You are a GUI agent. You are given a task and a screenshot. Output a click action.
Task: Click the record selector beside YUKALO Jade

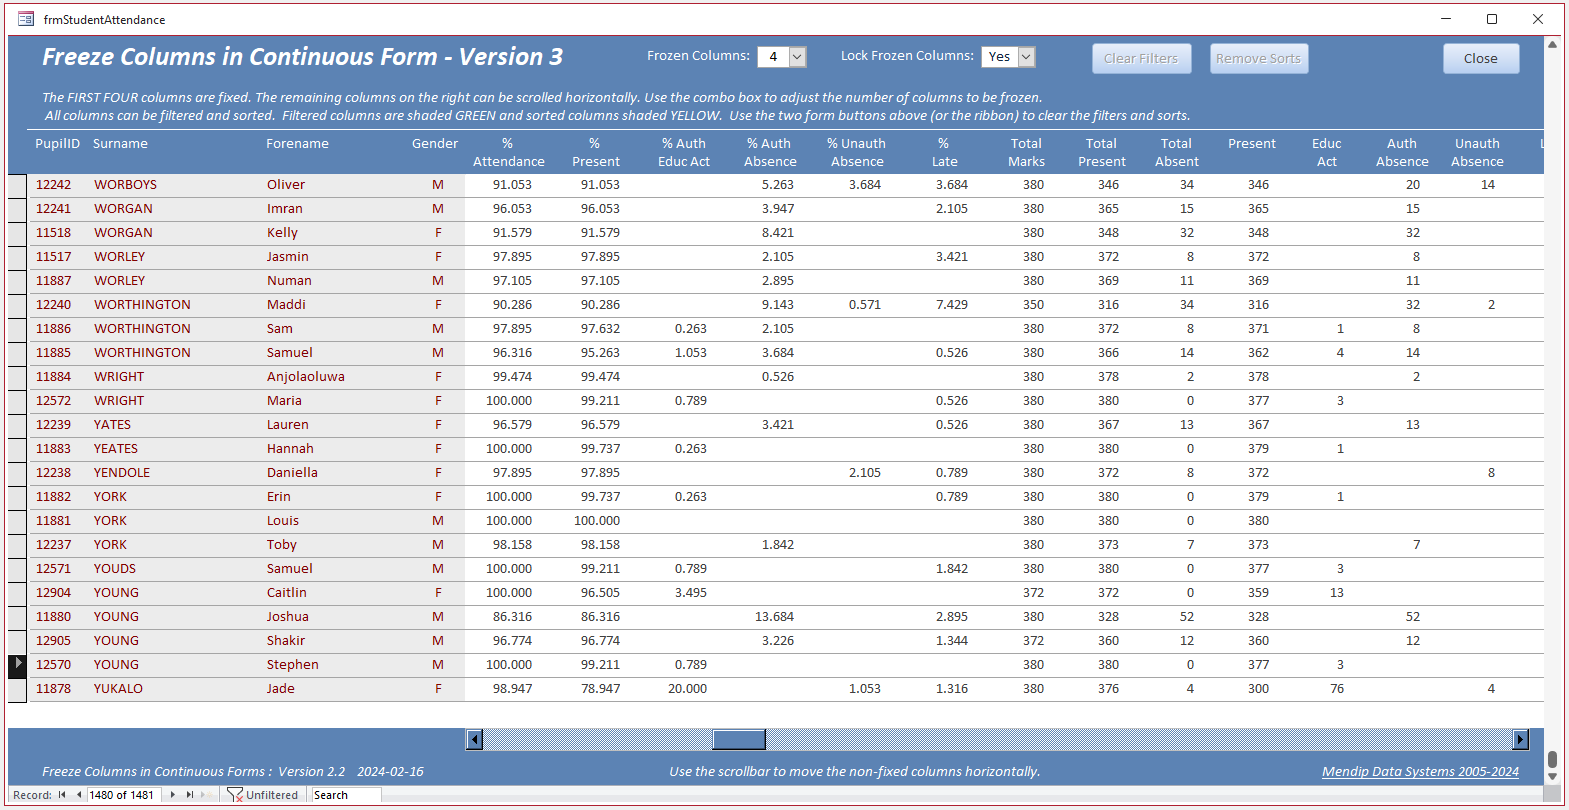[18, 689]
